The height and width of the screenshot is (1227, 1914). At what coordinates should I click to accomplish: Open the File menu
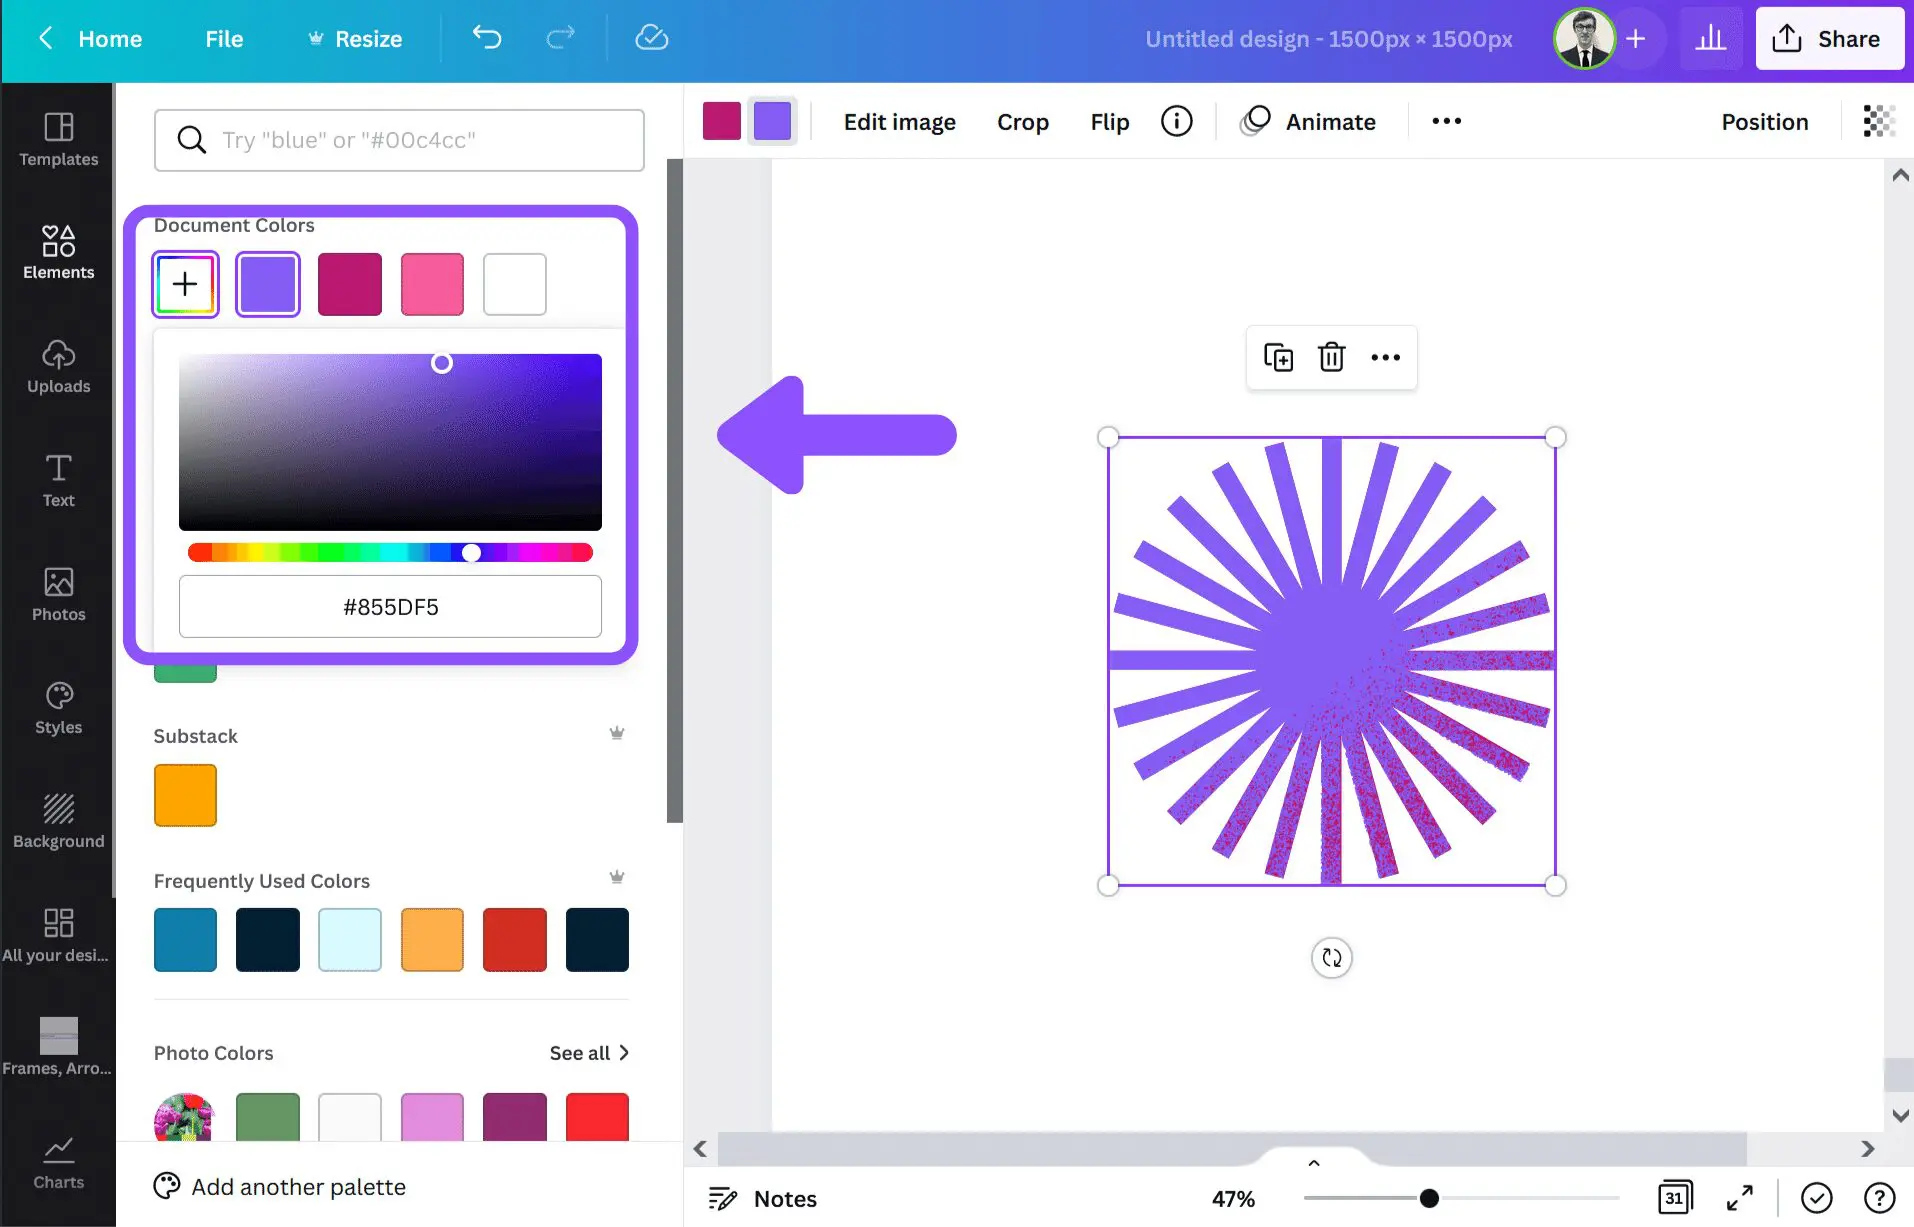(223, 38)
